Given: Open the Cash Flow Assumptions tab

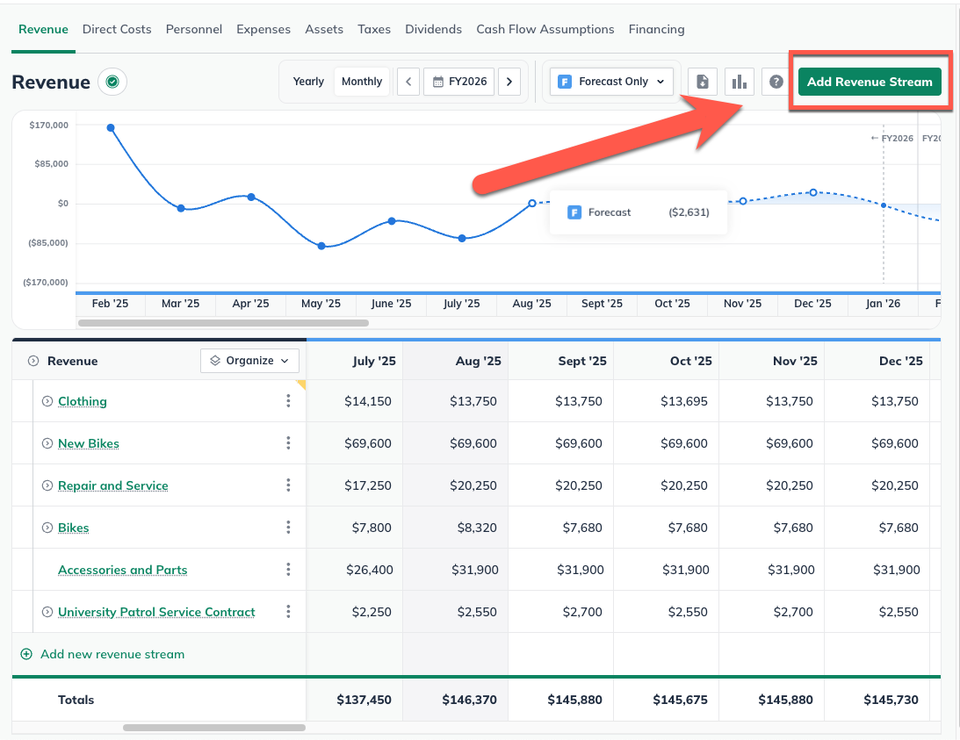Looking at the screenshot, I should 545,29.
